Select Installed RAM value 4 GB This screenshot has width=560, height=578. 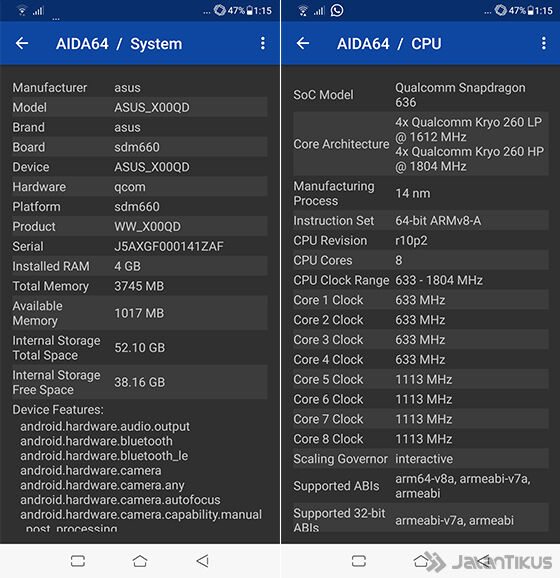coord(128,267)
